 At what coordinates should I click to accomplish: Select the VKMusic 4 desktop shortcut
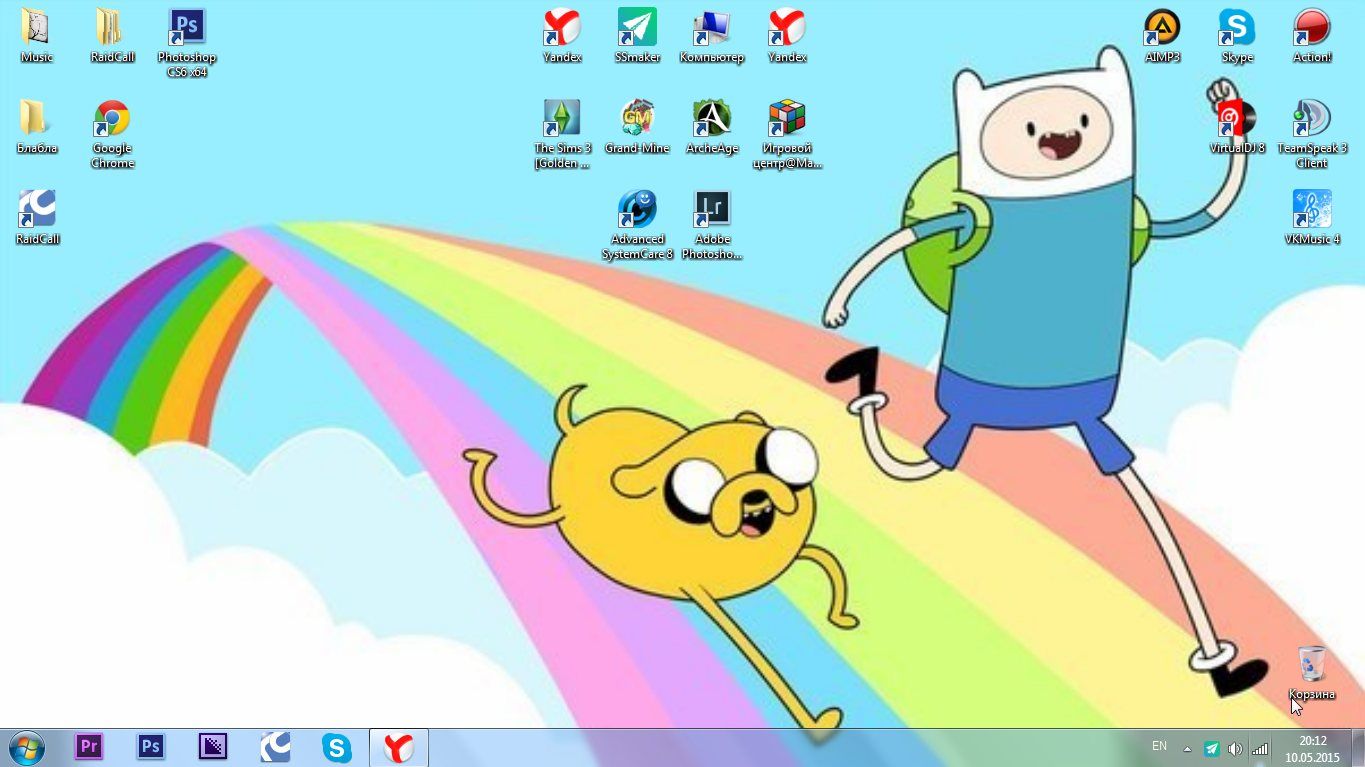[1312, 218]
